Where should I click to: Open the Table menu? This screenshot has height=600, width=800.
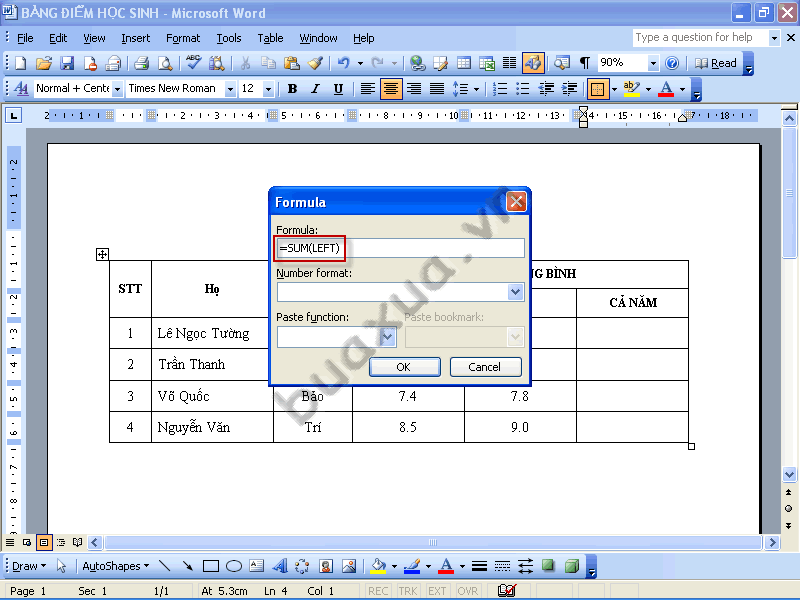pyautogui.click(x=270, y=38)
